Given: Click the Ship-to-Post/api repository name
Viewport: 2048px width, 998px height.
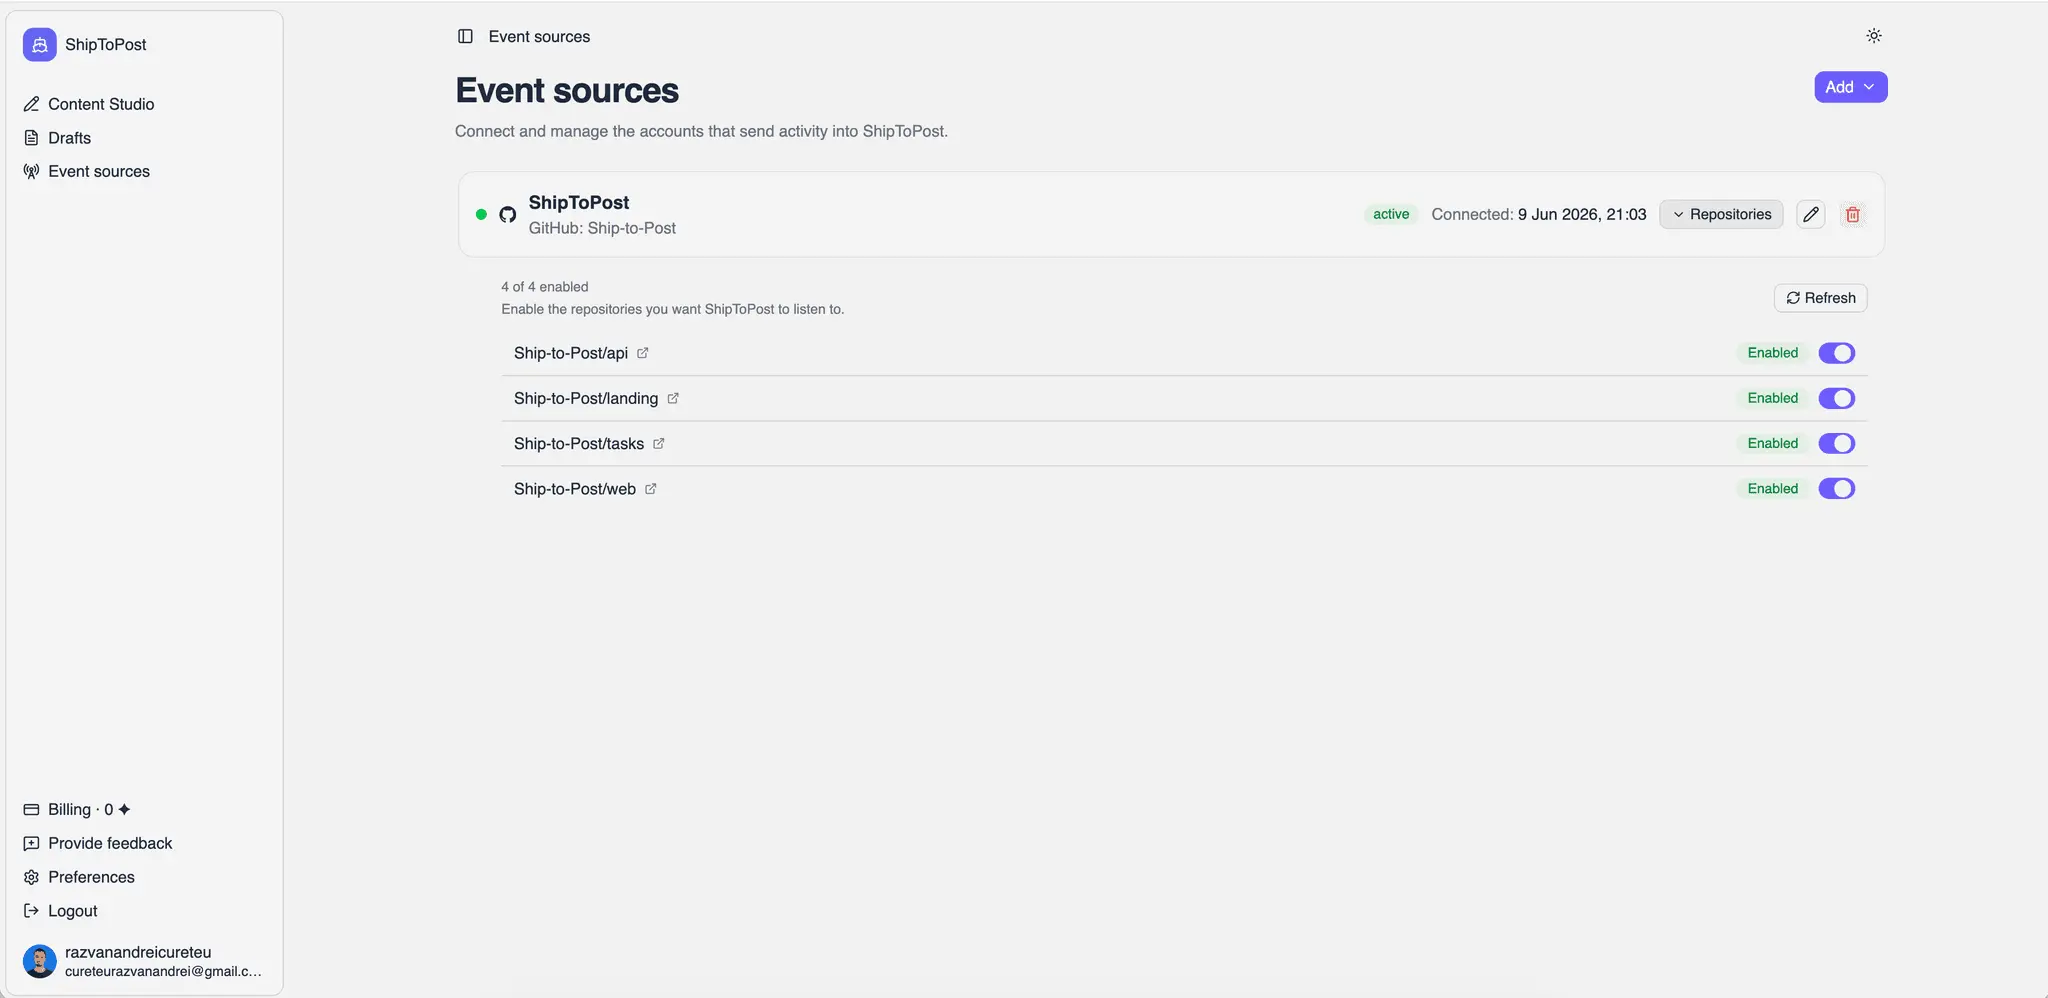Looking at the screenshot, I should (571, 353).
